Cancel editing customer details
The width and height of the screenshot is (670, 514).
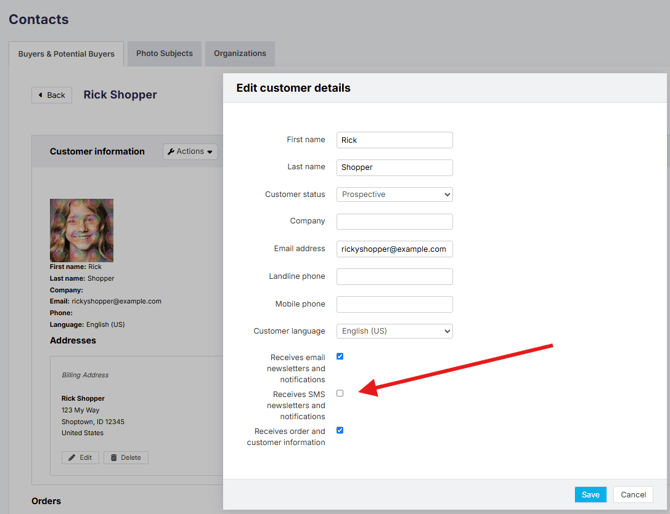633,494
